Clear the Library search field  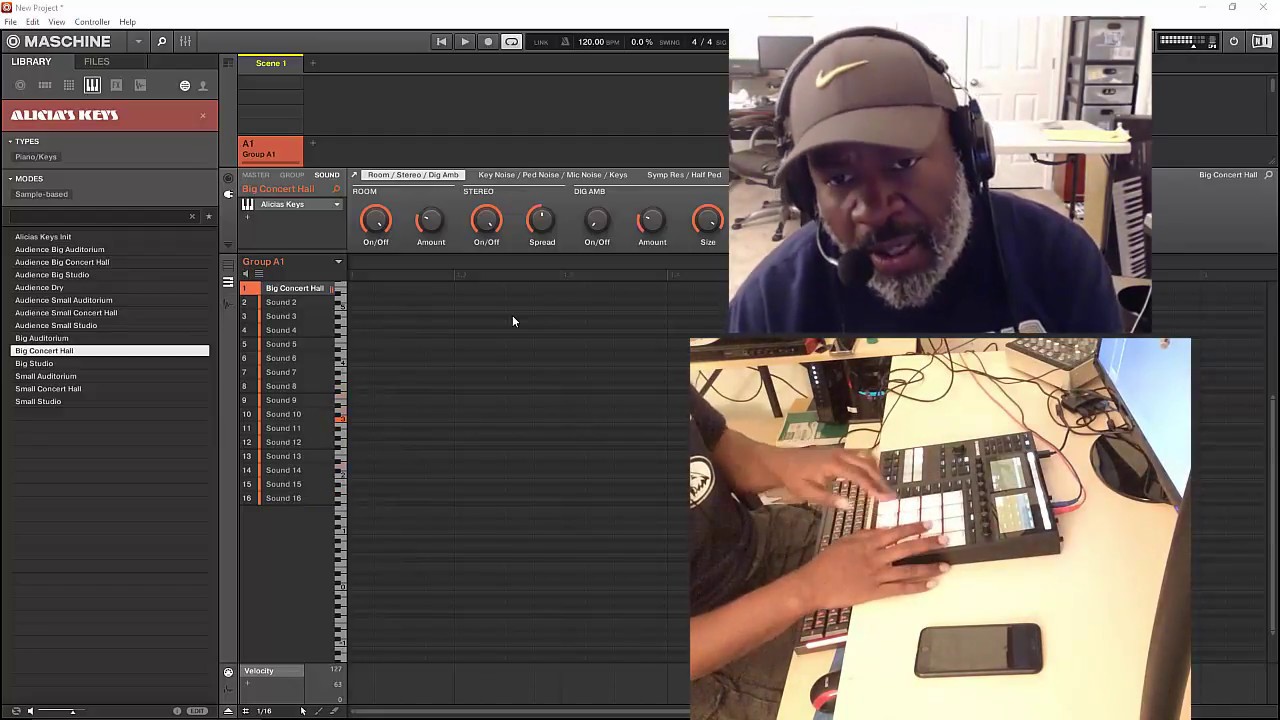[x=192, y=217]
